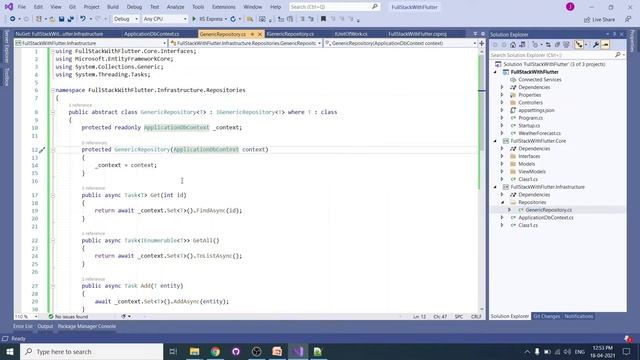Click the Search (Ctrl+Q) box
This screenshot has height=360, width=640.
click(334, 7)
